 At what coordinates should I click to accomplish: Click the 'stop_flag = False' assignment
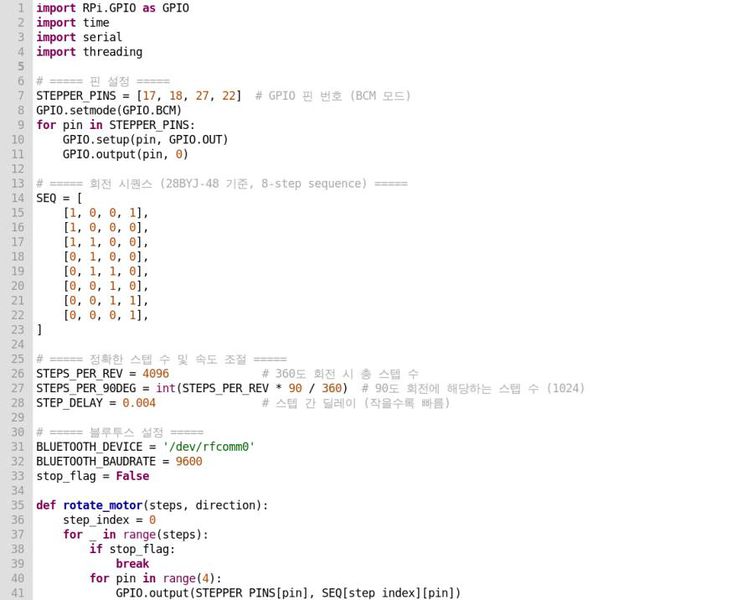click(92, 476)
